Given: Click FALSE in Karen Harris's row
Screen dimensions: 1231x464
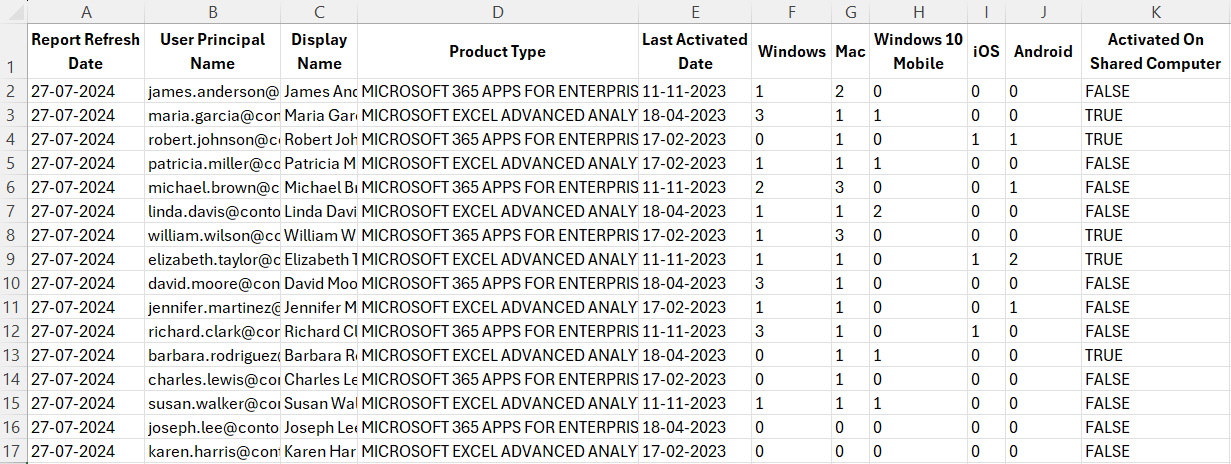Looking at the screenshot, I should point(1155,451).
